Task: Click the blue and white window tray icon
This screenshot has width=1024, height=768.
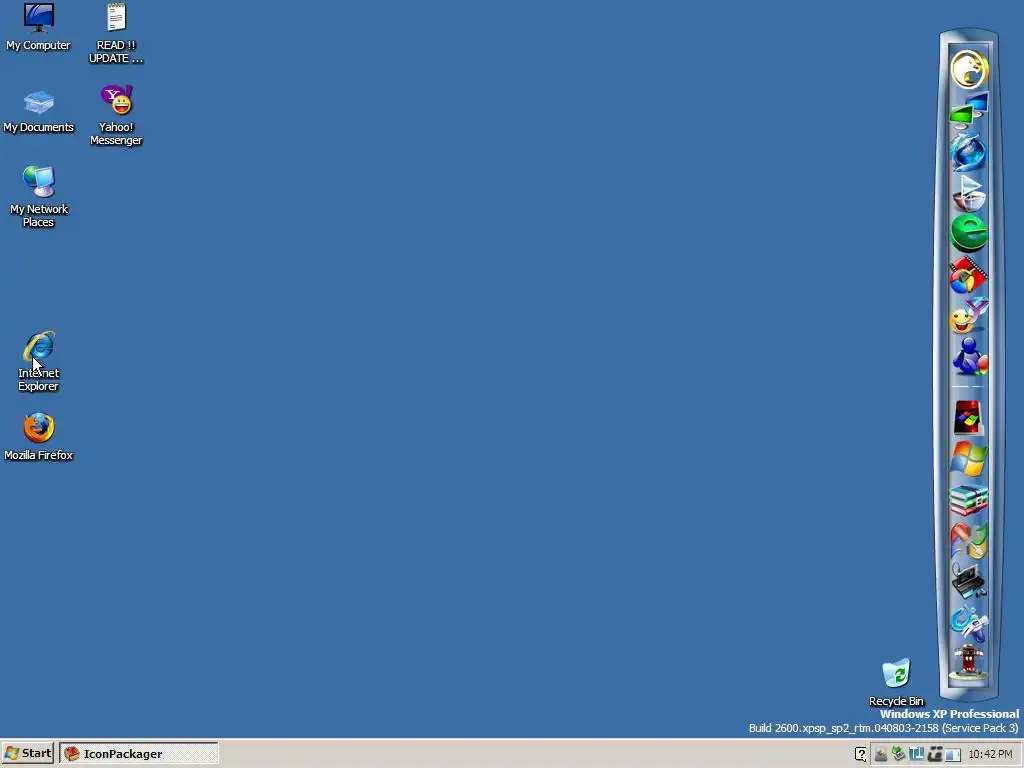Action: click(953, 754)
